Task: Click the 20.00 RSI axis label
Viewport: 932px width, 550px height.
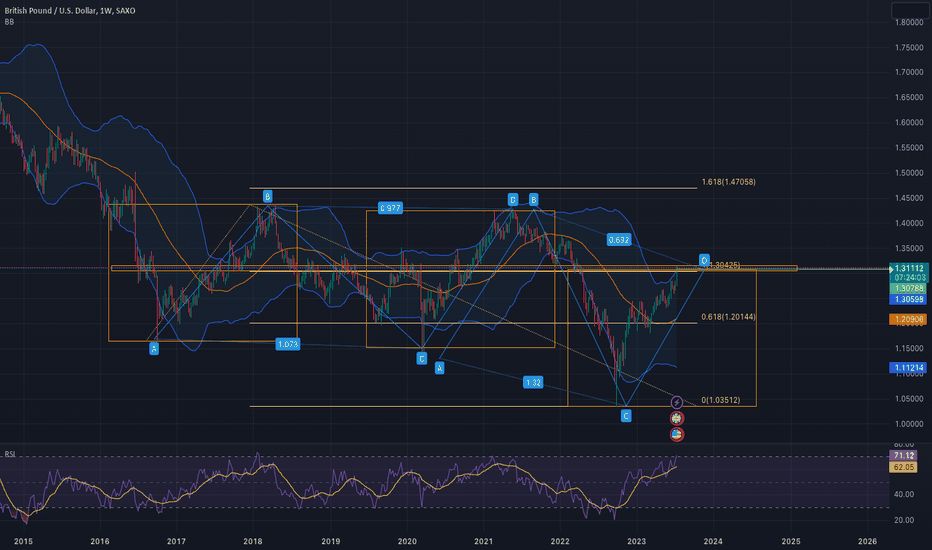Action: [905, 520]
